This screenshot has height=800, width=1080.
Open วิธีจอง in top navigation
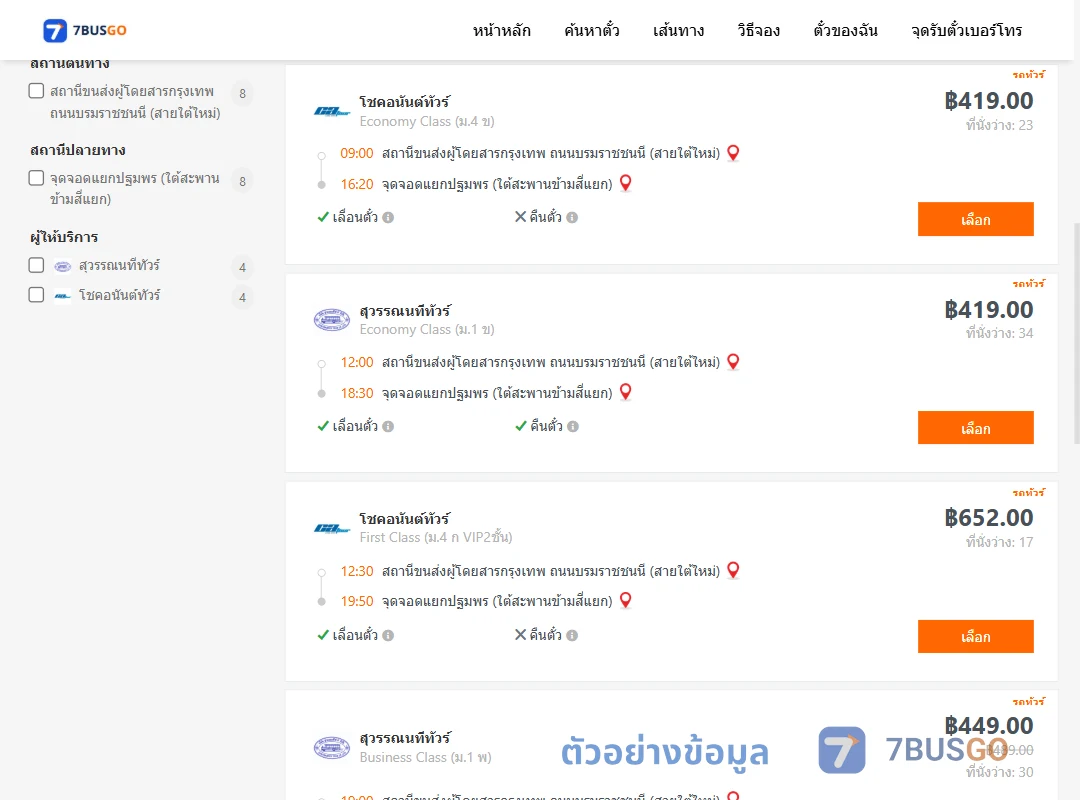(758, 30)
